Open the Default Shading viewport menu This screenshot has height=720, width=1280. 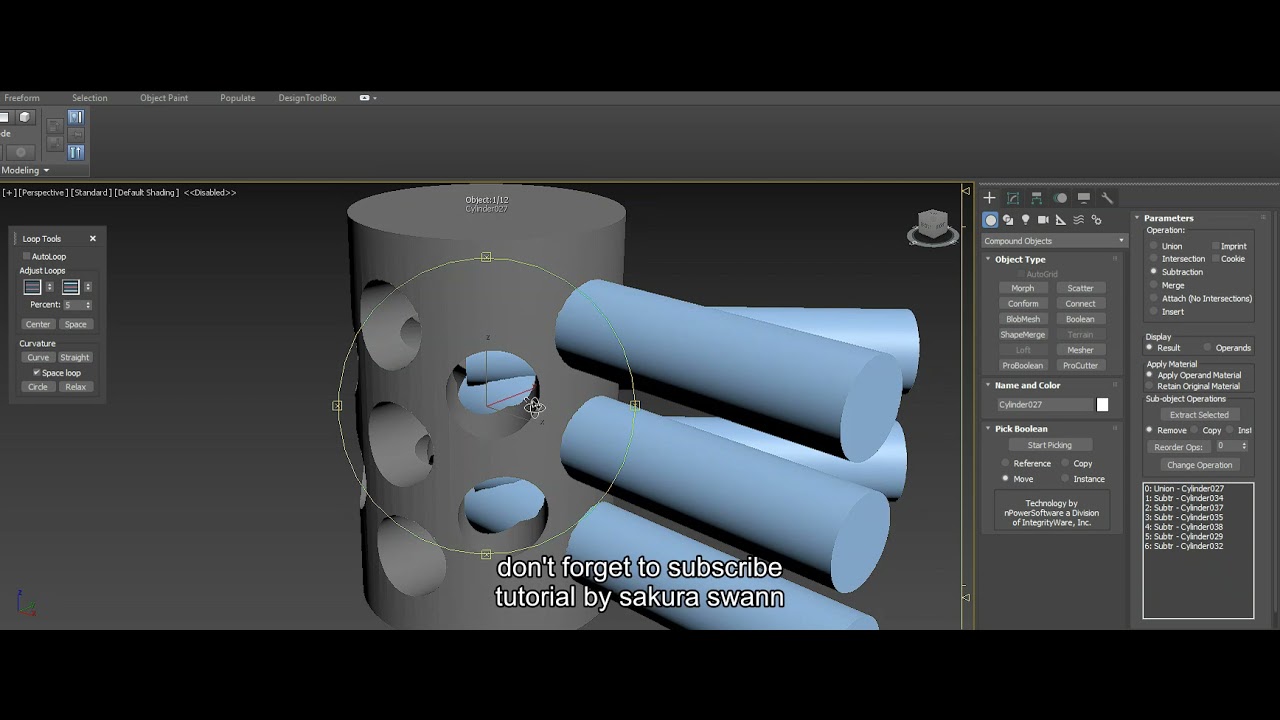pyautogui.click(x=146, y=193)
